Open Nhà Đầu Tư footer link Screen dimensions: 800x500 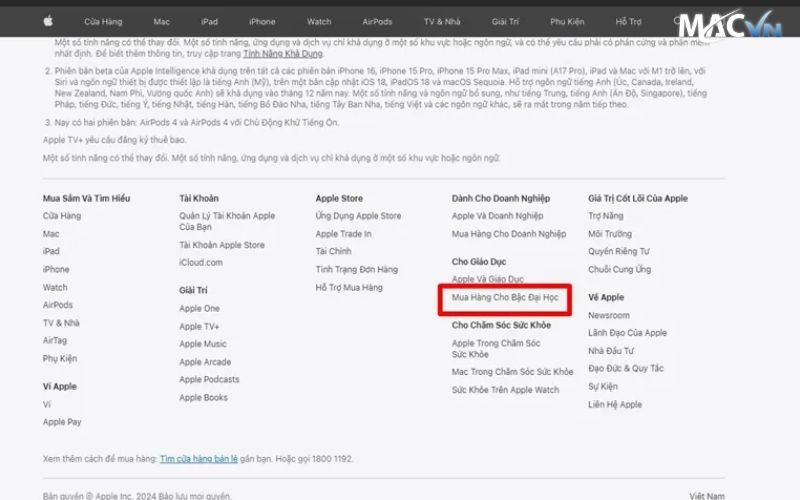pyautogui.click(x=611, y=351)
